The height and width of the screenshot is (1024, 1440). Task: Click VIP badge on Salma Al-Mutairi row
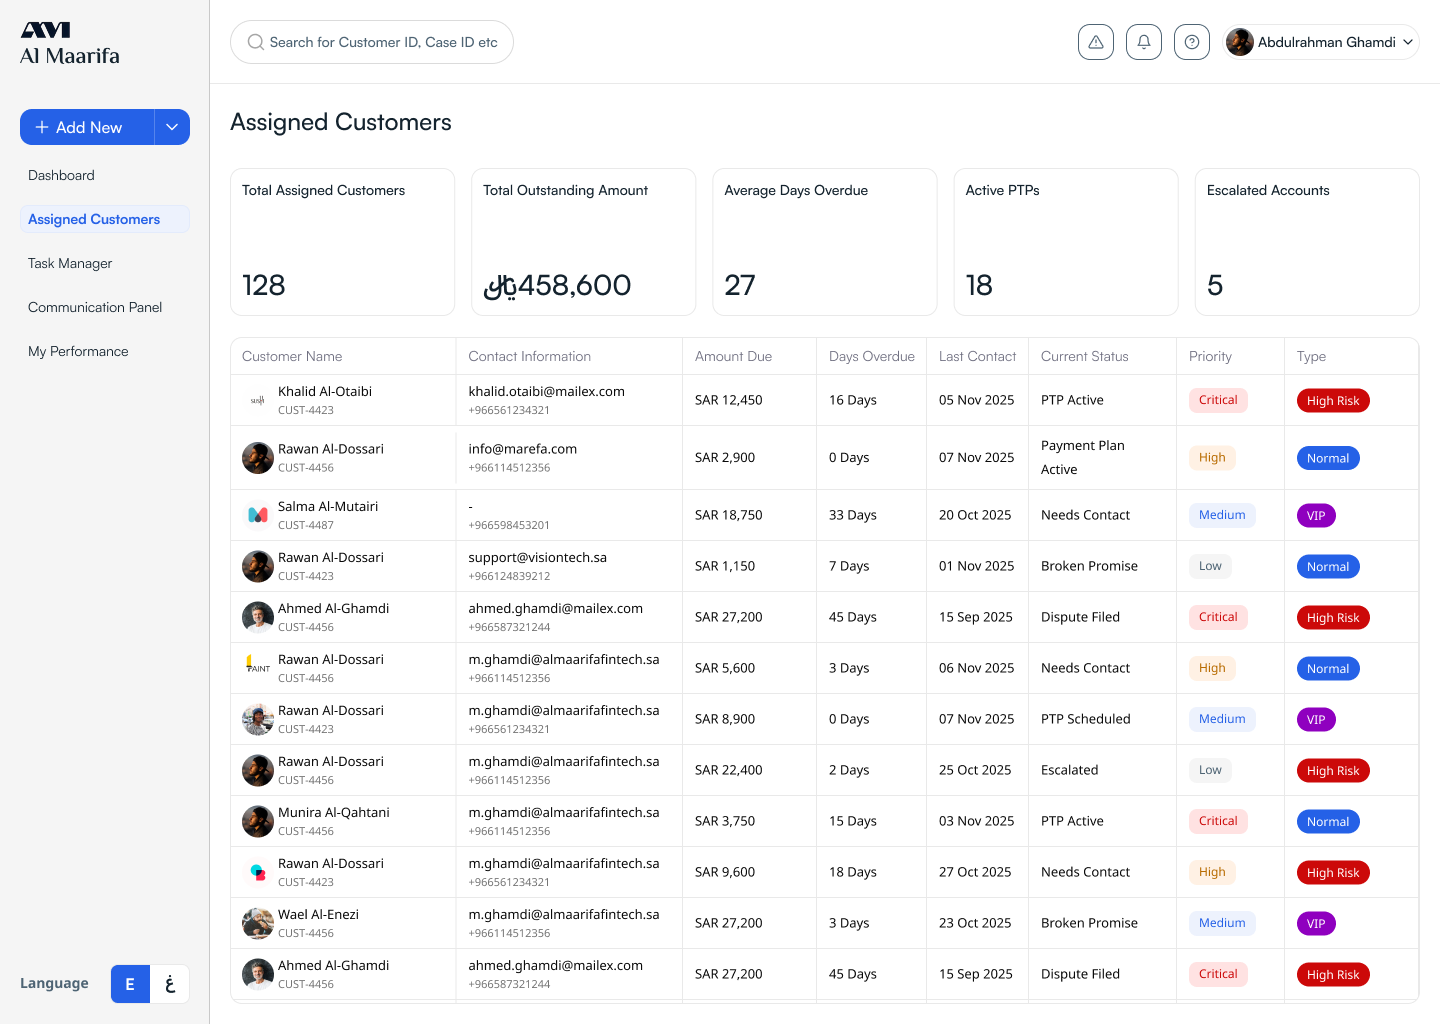(1315, 516)
